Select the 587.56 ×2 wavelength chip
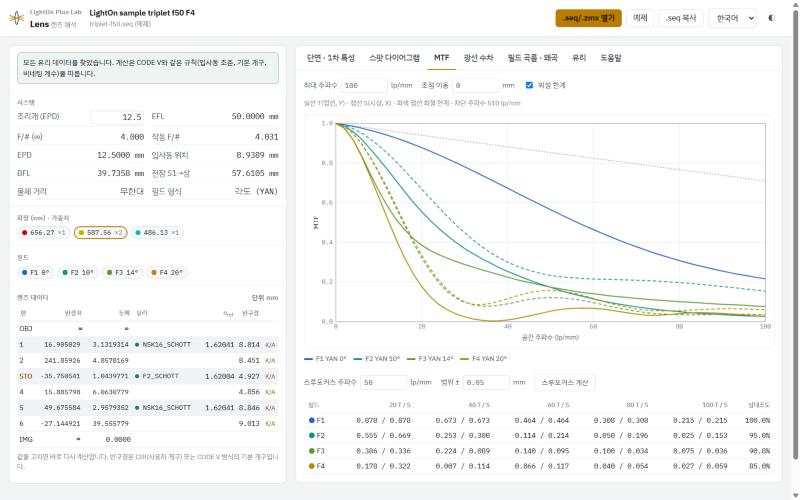Screen dimensions: 800x500 pos(101,233)
